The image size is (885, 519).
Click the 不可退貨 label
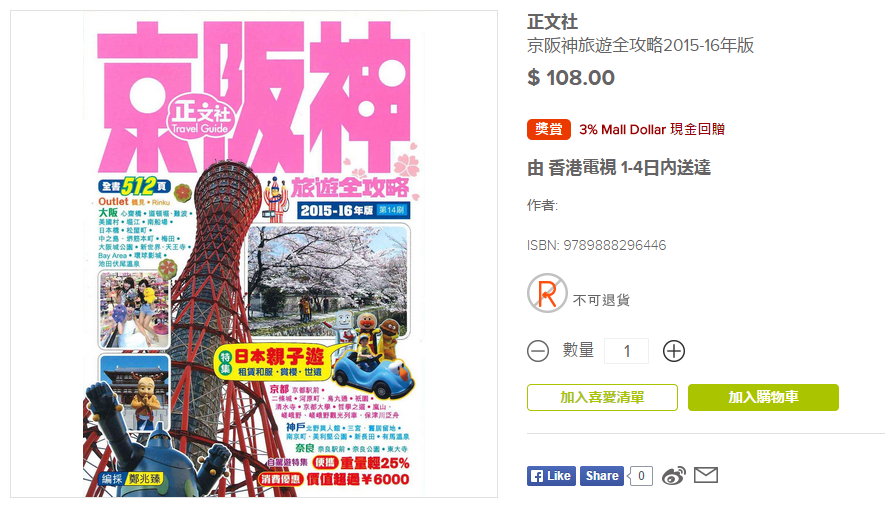(601, 300)
